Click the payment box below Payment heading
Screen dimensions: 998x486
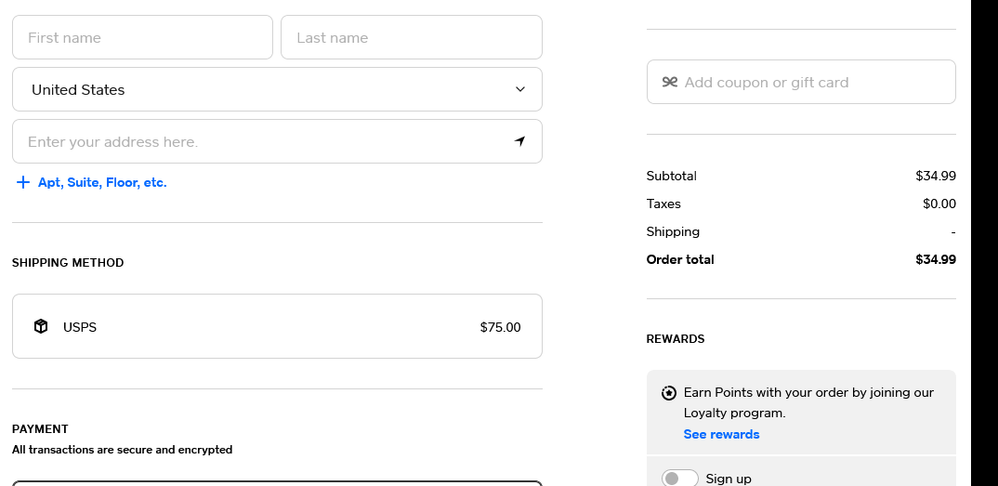277,483
